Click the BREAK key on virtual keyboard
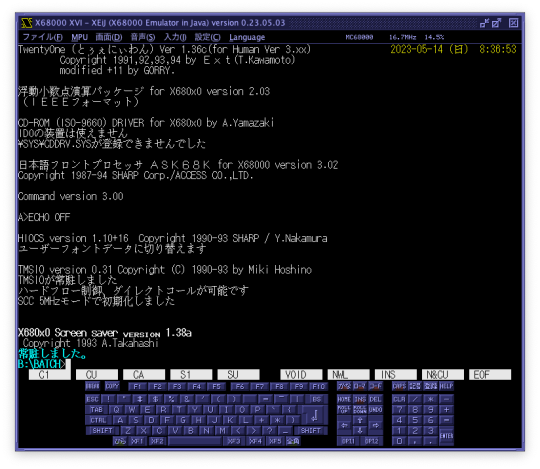The width and height of the screenshot is (540, 469). pyautogui.click(x=92, y=386)
